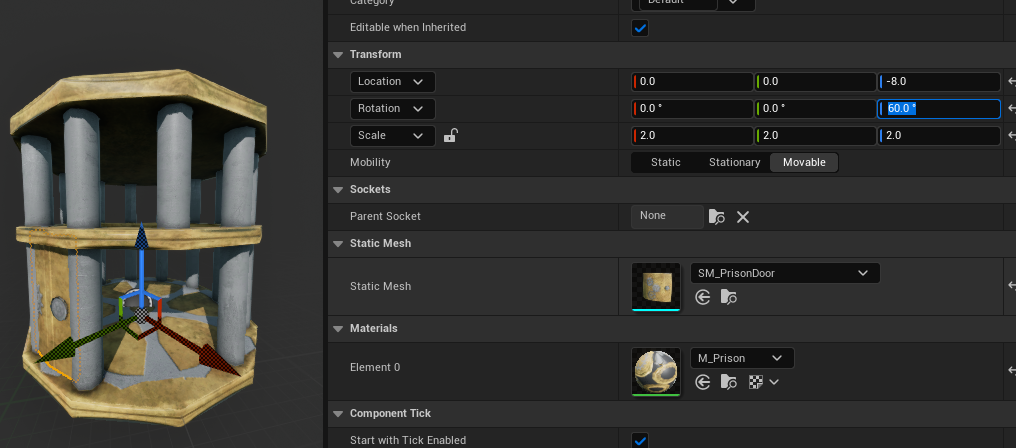Click the Location Z field showing -8.0

click(939, 82)
